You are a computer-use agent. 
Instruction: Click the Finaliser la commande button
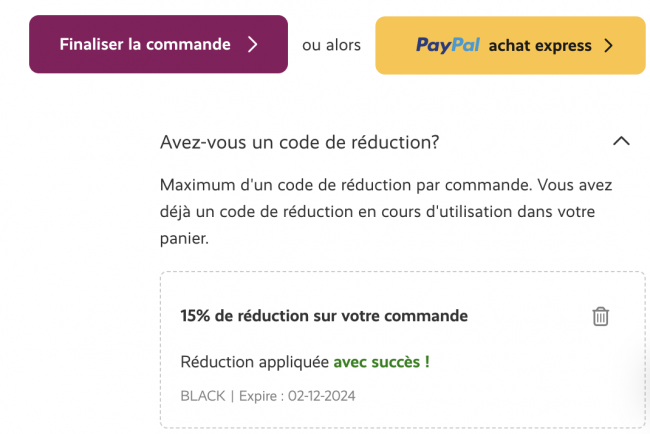[x=158, y=44]
